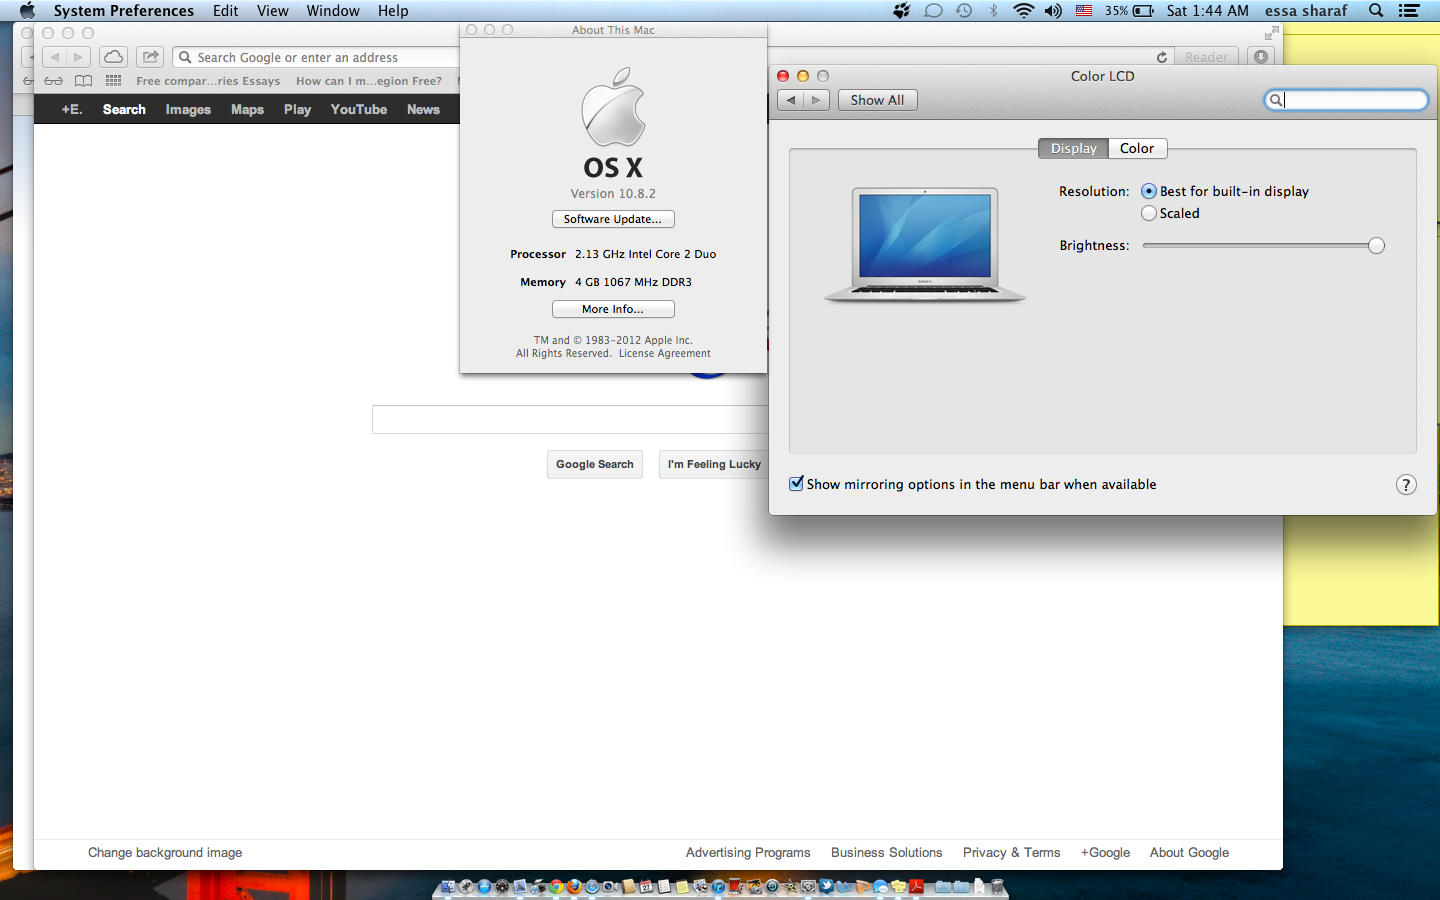The width and height of the screenshot is (1440, 900).
Task: Click the Wi-Fi menu bar icon
Action: (1023, 11)
